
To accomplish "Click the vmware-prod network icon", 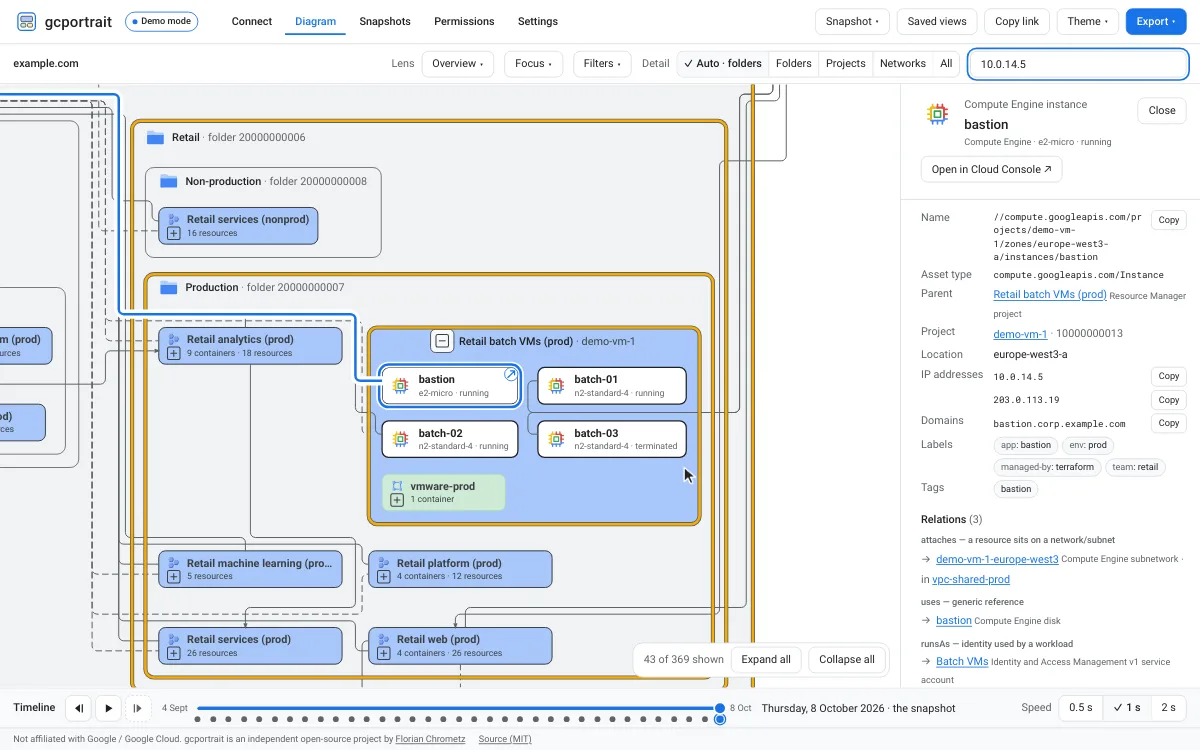I will 397,486.
